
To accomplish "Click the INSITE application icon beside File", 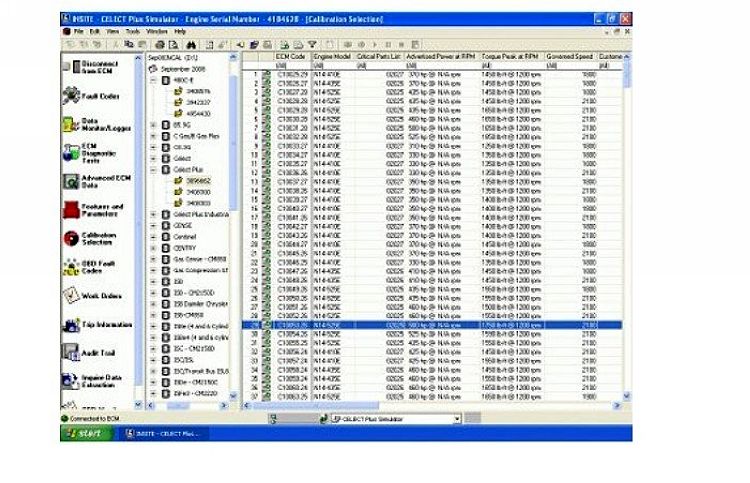I will 67,32.
